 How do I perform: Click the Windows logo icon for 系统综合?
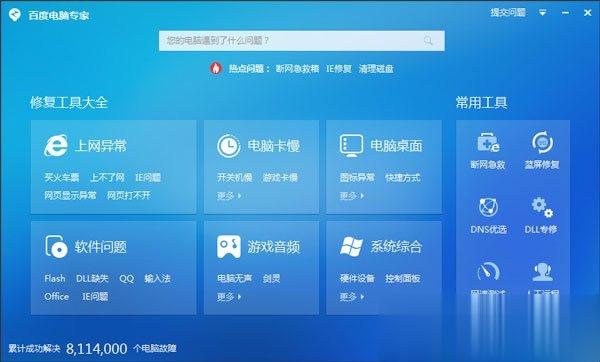[x=351, y=246]
